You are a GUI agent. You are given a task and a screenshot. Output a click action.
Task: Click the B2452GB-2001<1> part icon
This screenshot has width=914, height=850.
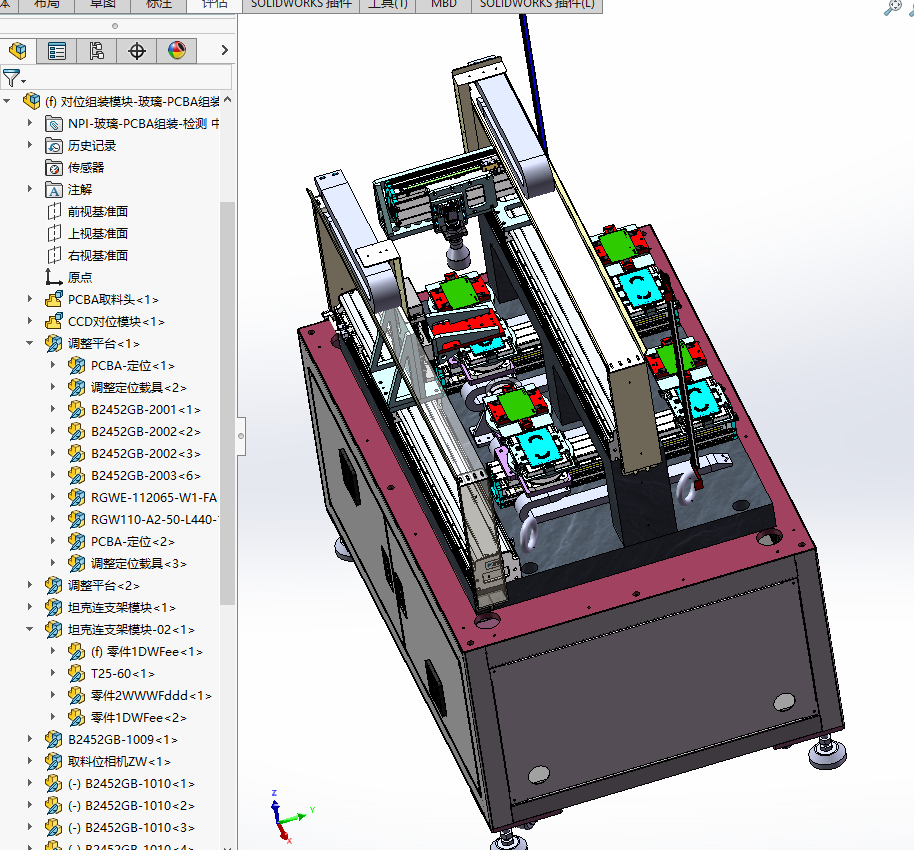76,410
